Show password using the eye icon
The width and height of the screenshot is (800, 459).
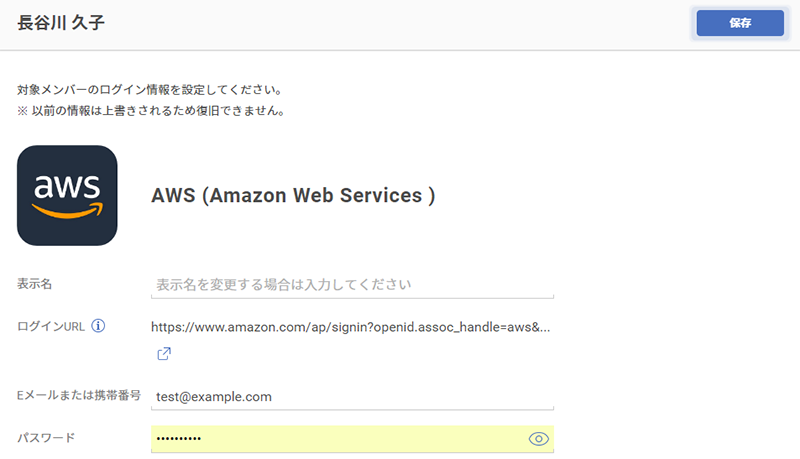[538, 439]
